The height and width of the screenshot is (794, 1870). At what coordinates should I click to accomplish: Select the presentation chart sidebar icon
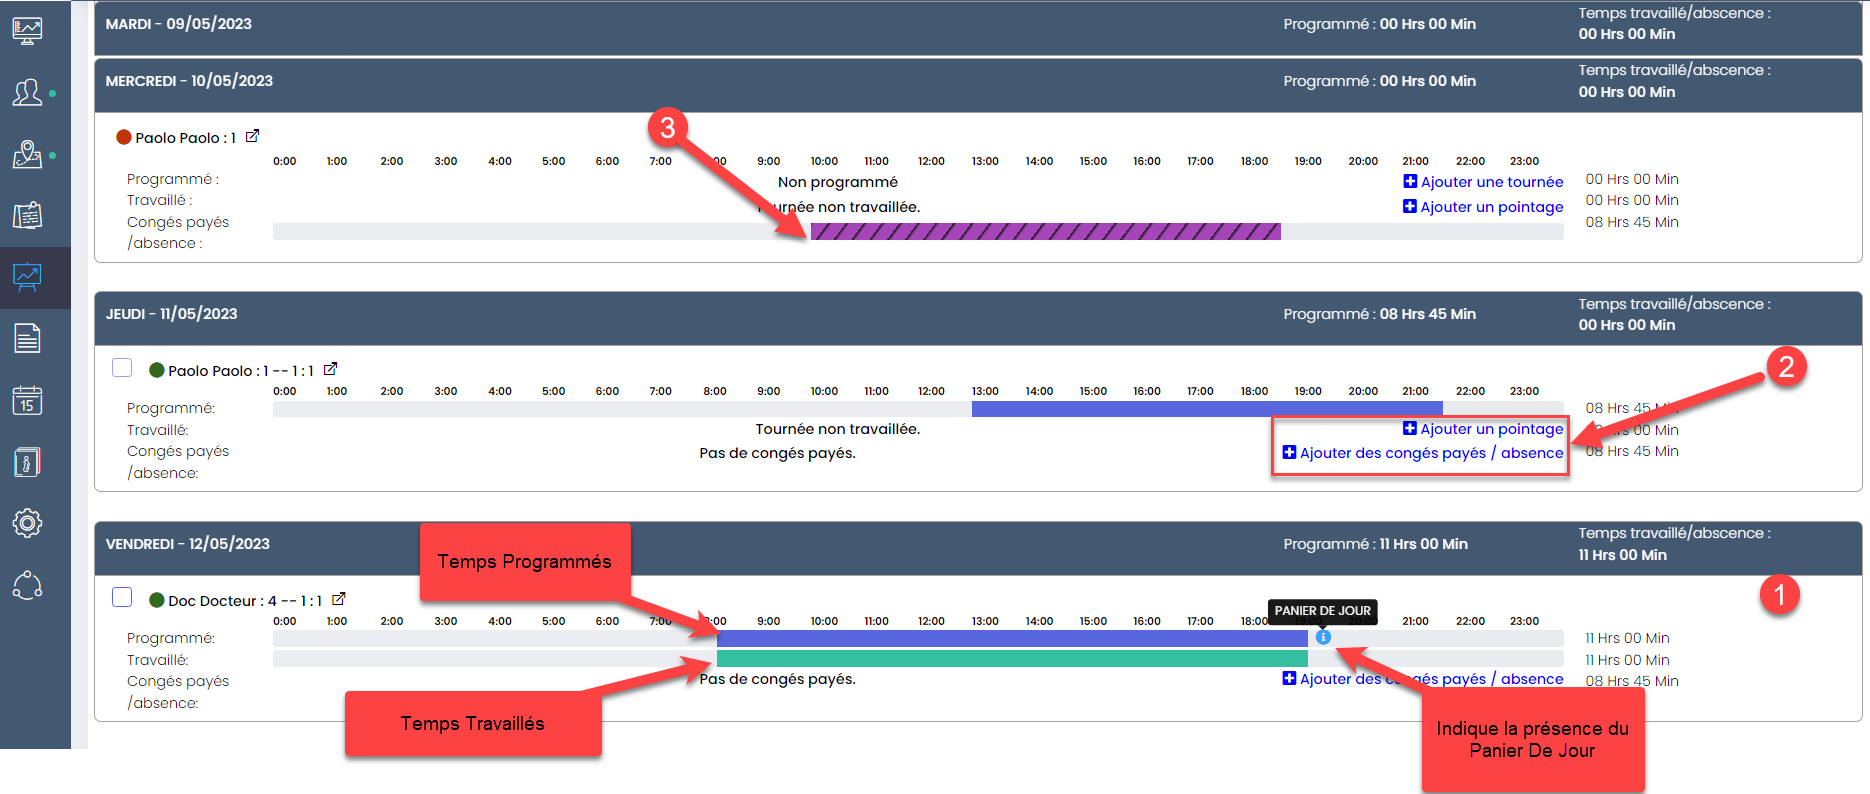27,277
